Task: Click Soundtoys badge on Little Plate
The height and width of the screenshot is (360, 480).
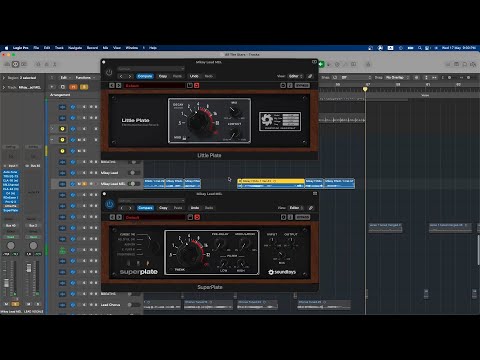Action: click(280, 121)
